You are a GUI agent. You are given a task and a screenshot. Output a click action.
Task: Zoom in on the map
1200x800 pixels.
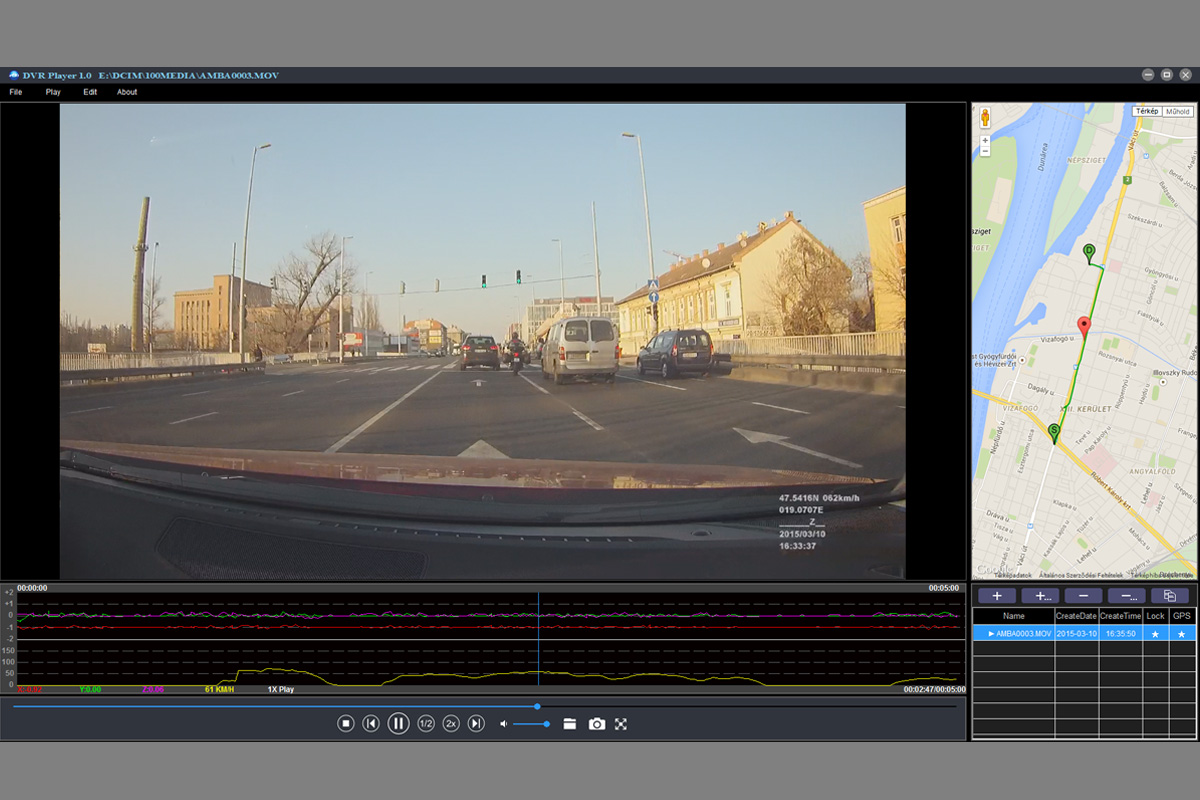click(985, 141)
